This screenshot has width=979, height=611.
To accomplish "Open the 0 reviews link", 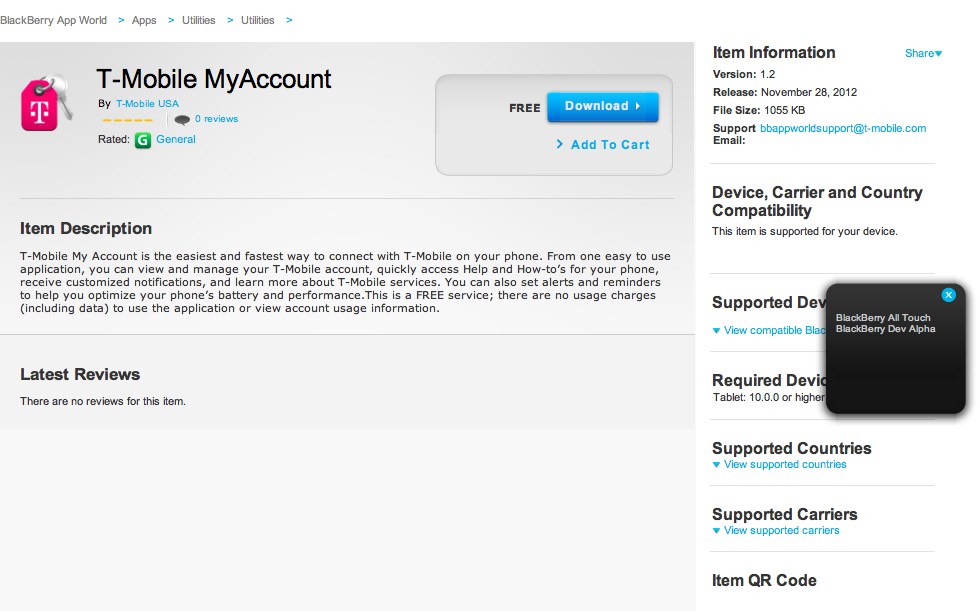I will point(216,119).
